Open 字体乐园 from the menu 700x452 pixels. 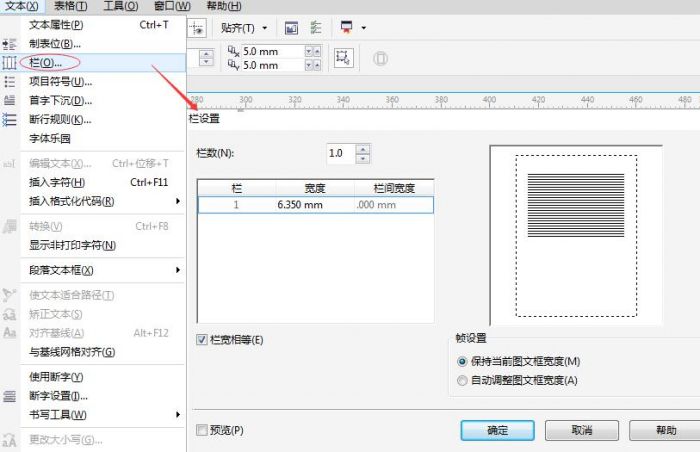click(x=103, y=138)
